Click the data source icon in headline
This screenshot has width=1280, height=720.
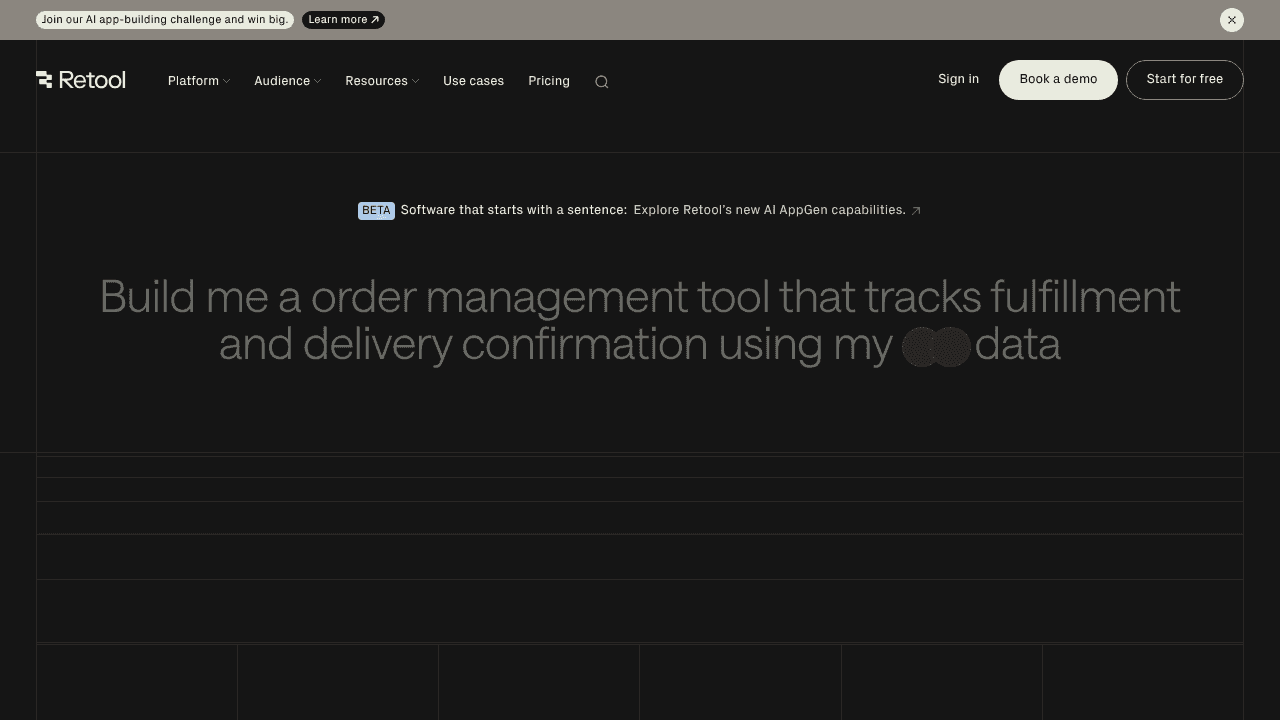(x=936, y=346)
